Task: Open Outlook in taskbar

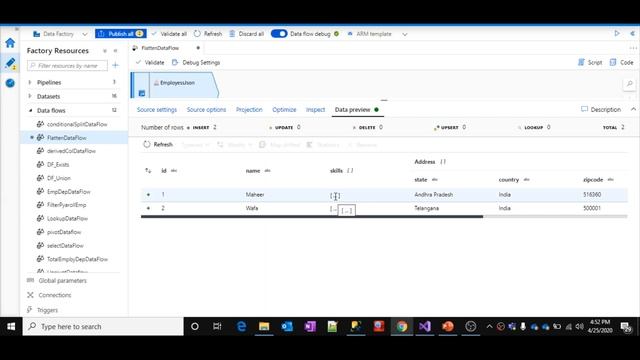Action: [x=287, y=327]
